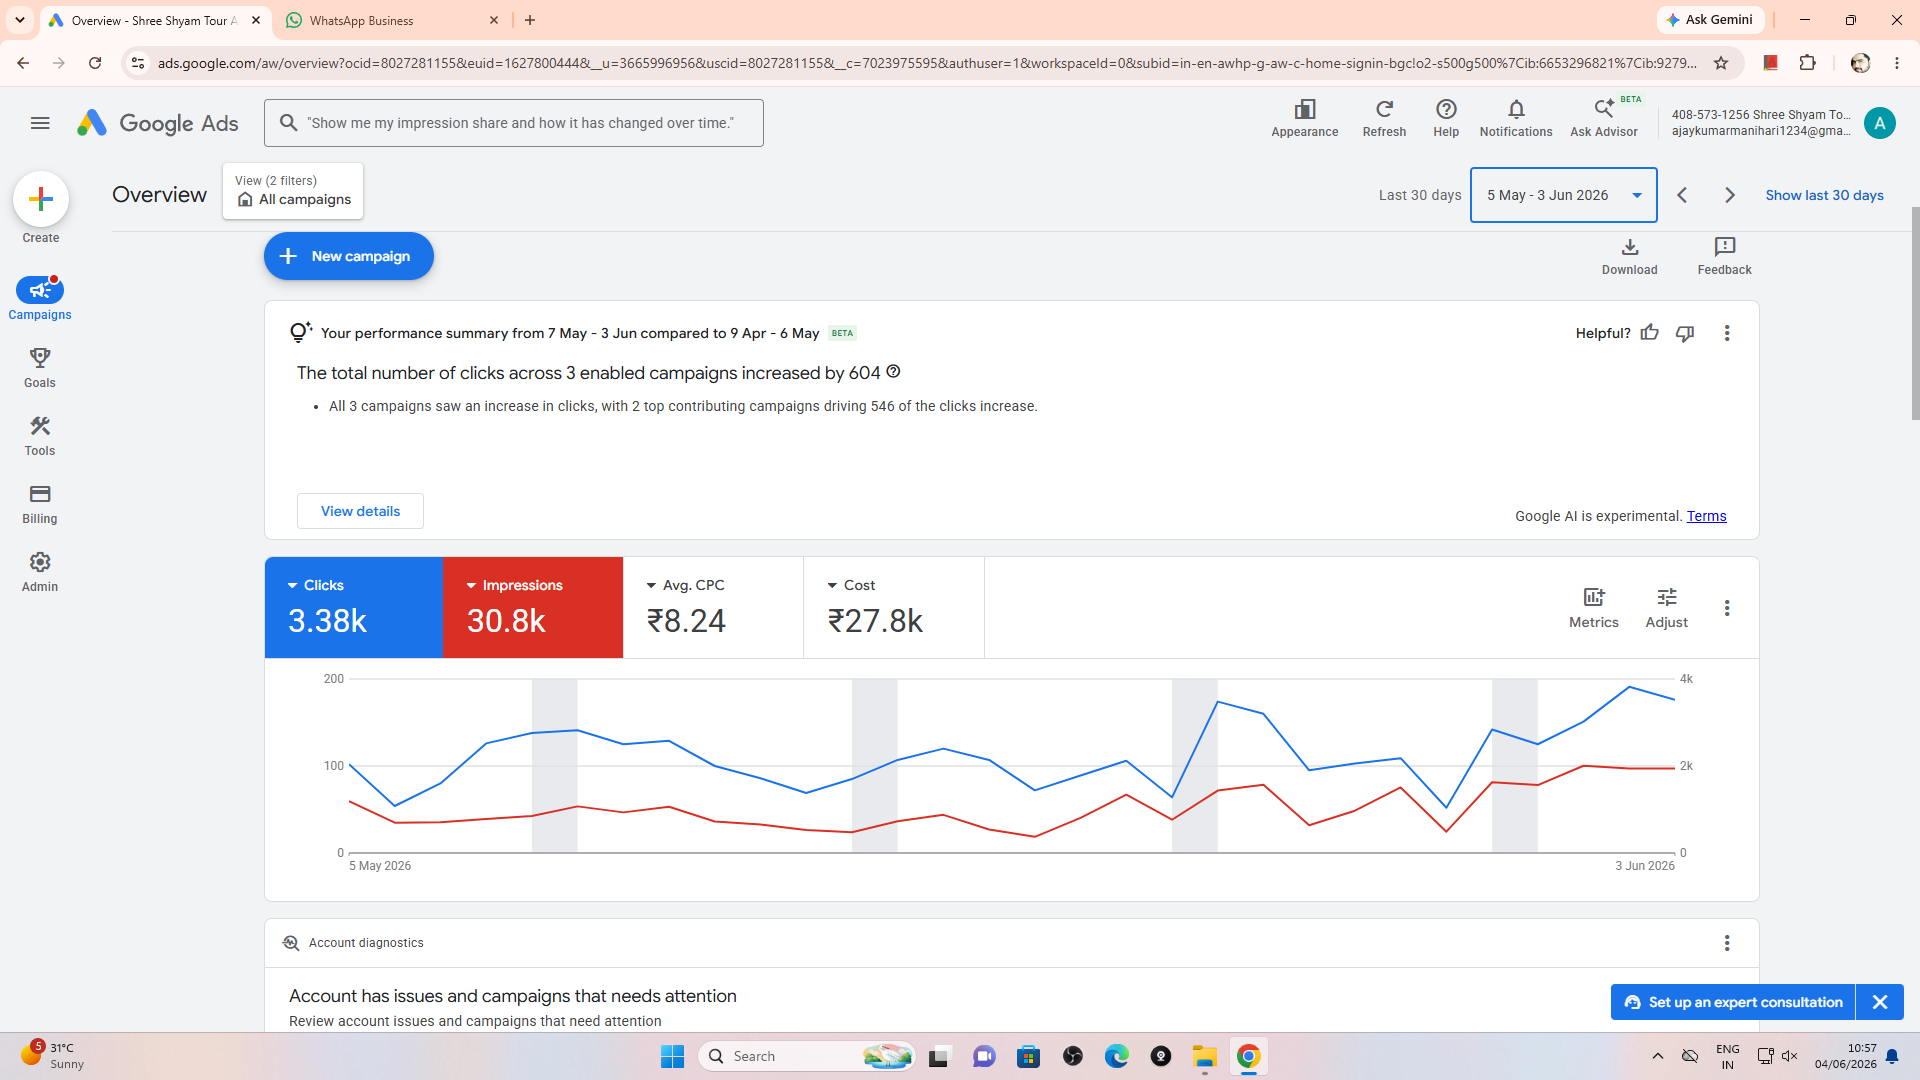The height and width of the screenshot is (1080, 1920).
Task: Show hidden system tray icons
Action: pos(1657,1056)
